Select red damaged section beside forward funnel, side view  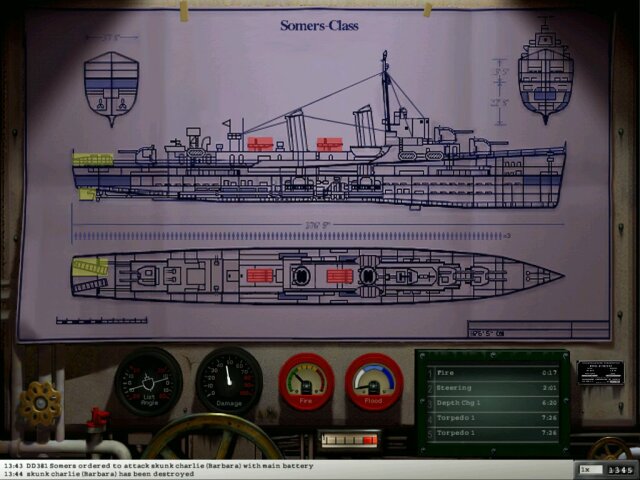330,144
